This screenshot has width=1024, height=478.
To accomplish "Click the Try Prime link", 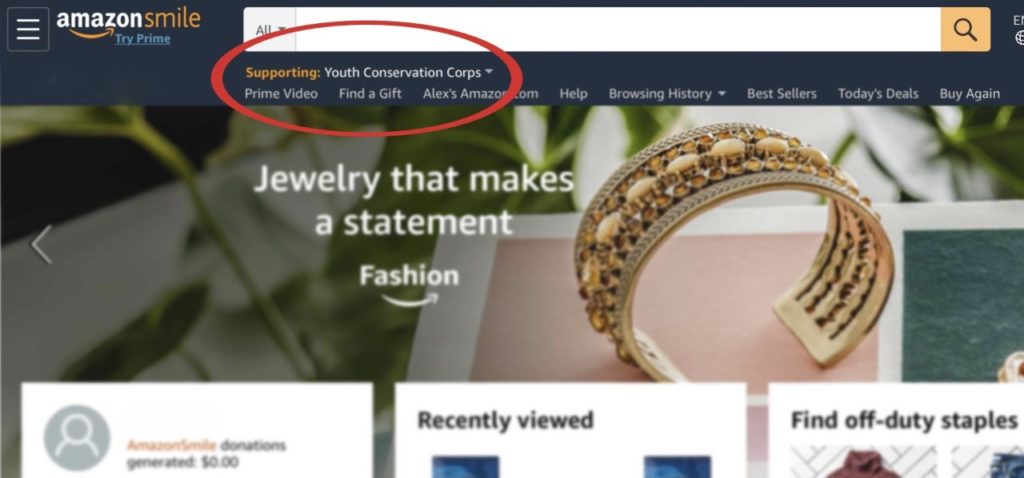I will pyautogui.click(x=142, y=39).
